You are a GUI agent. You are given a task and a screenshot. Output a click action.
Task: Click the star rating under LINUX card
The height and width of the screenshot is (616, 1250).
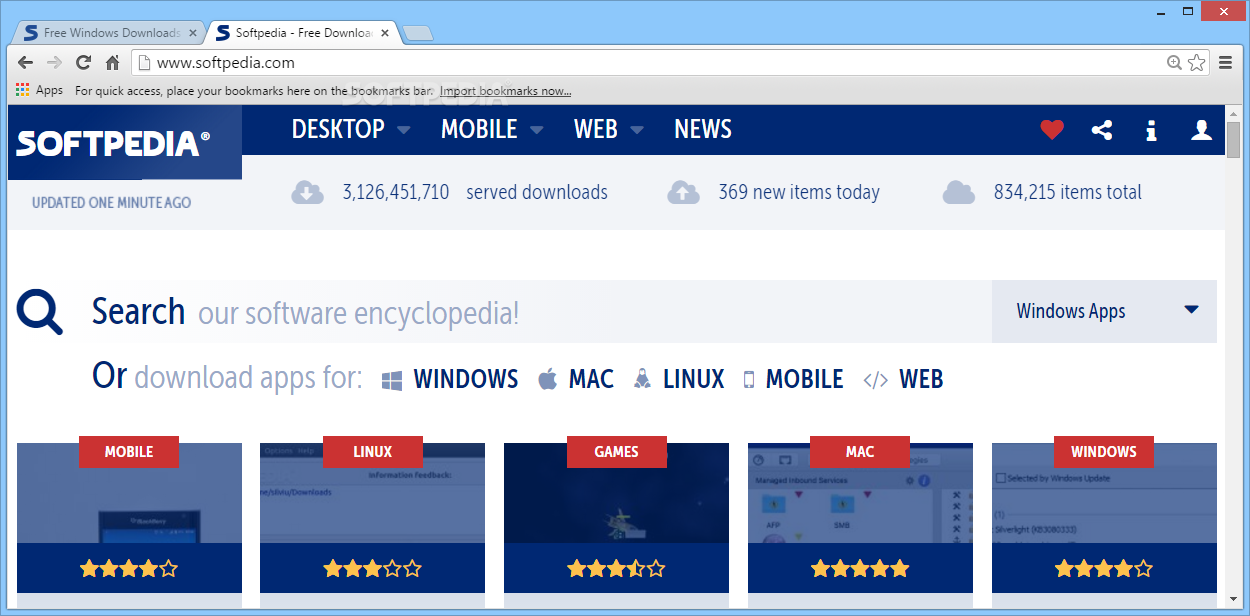coord(372,569)
